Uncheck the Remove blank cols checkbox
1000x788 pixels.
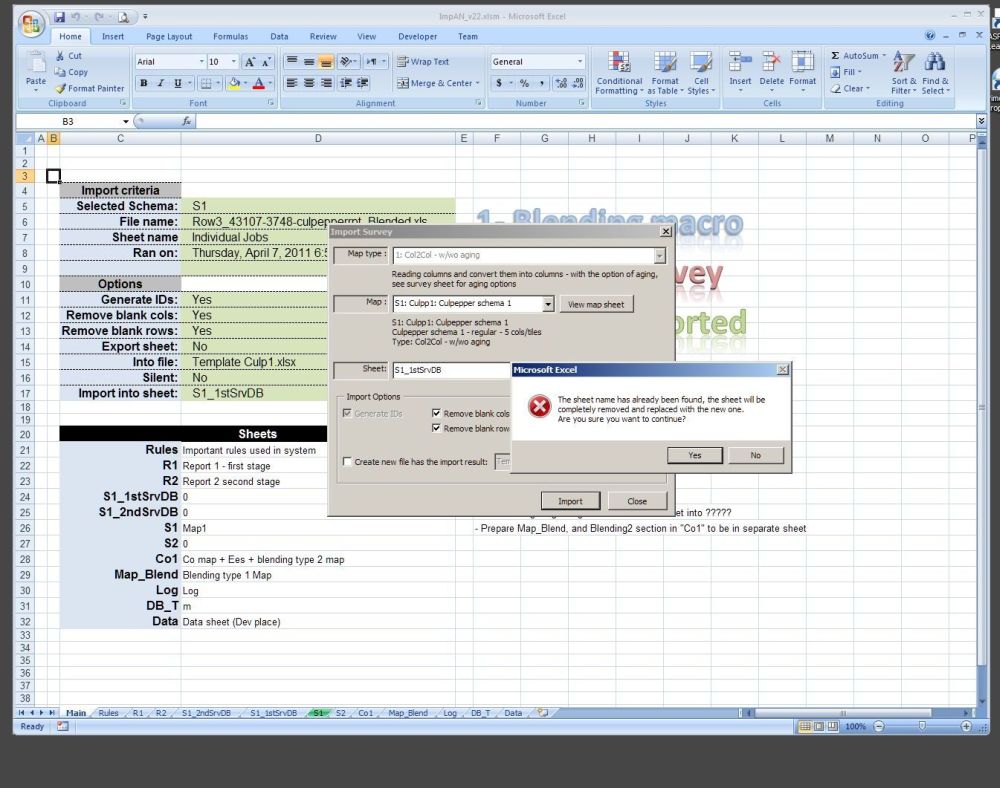click(x=437, y=413)
